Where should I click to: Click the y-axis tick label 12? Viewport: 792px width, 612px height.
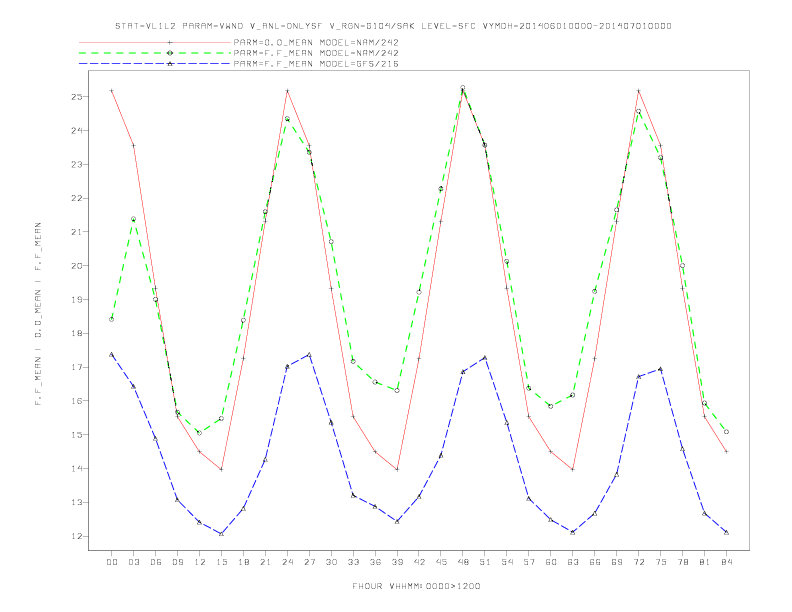(77, 536)
